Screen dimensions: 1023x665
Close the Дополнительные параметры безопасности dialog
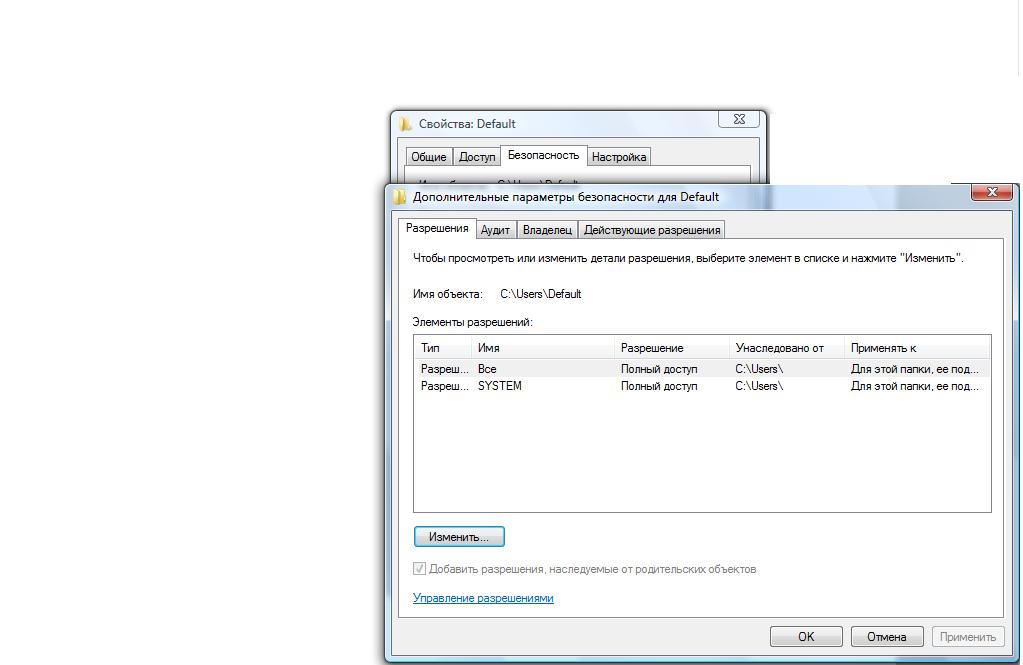pos(991,192)
